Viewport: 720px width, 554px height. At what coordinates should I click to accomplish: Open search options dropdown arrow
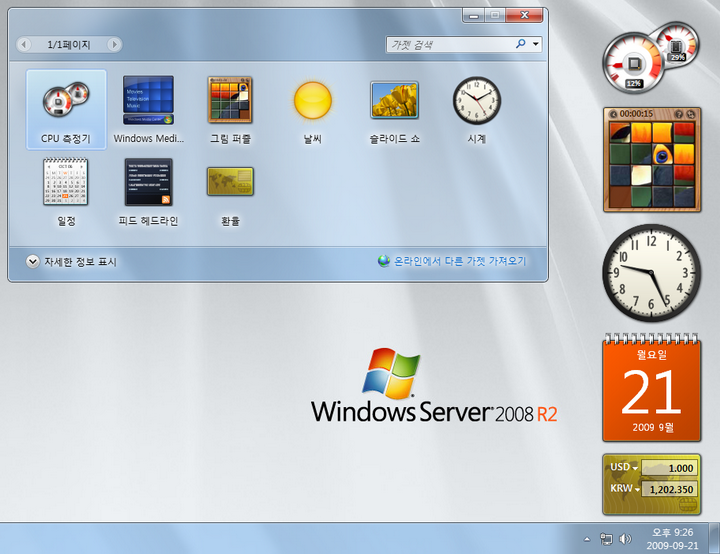pyautogui.click(x=535, y=44)
